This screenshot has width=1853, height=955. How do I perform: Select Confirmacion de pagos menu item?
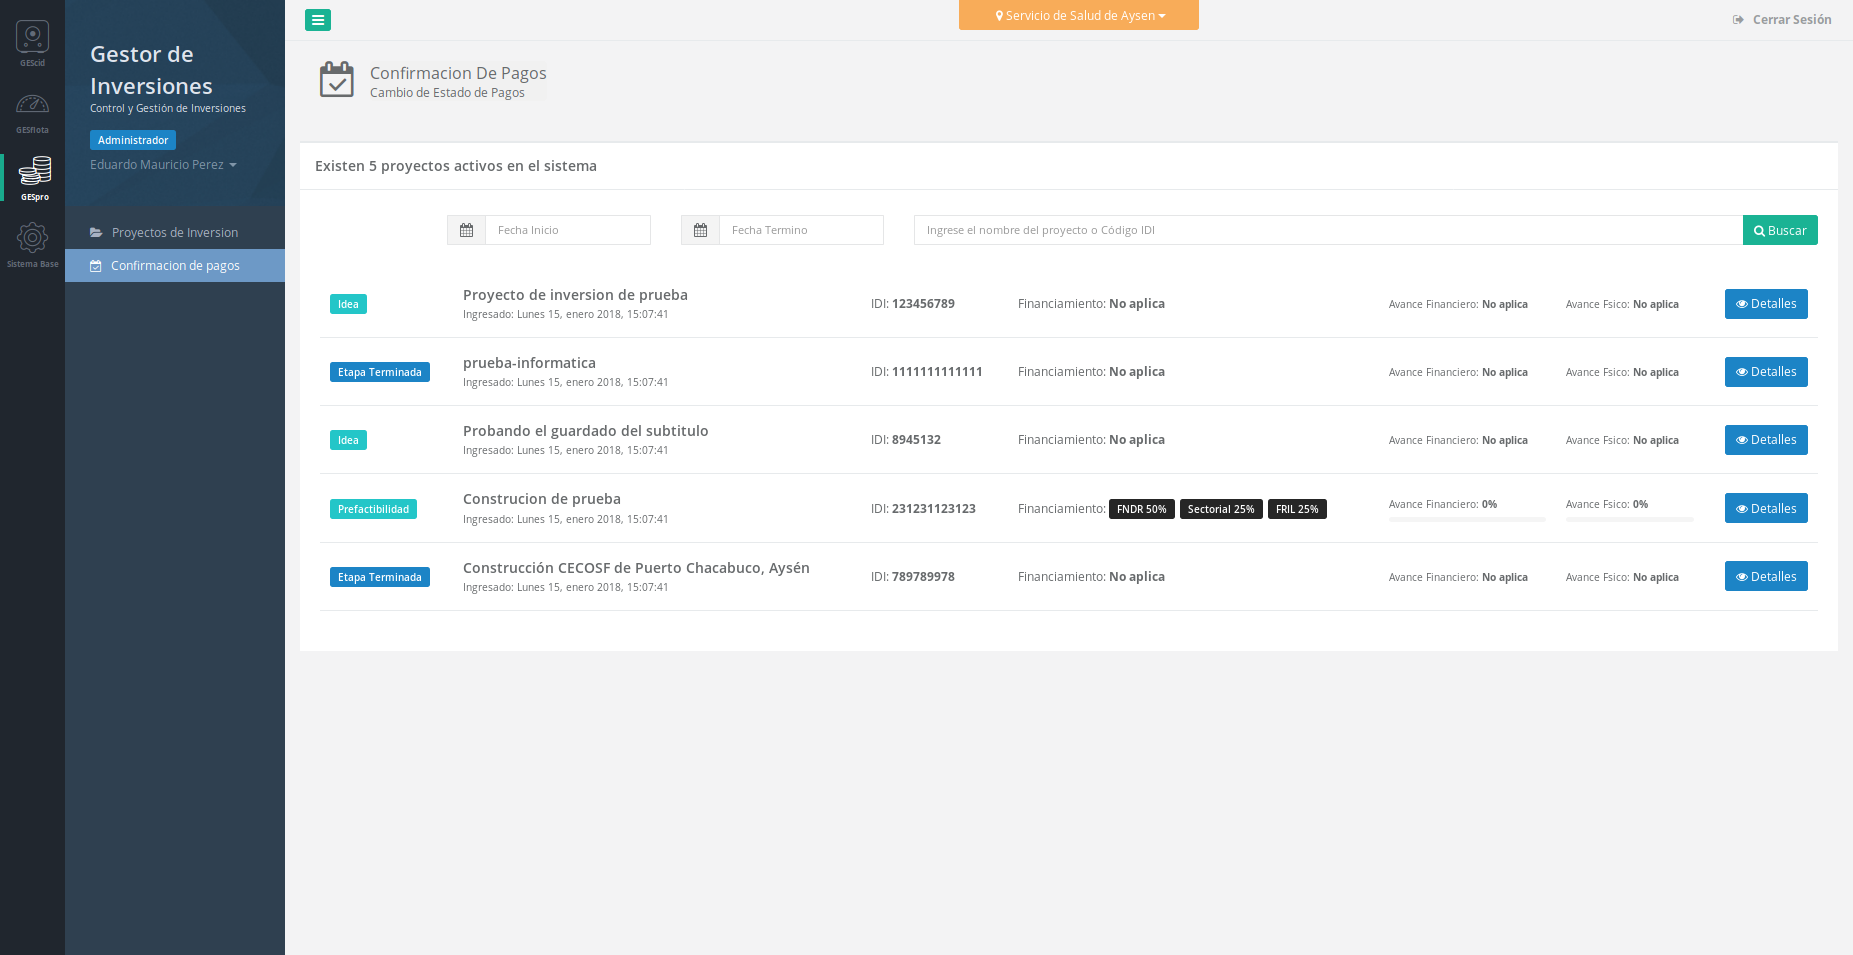point(174,266)
